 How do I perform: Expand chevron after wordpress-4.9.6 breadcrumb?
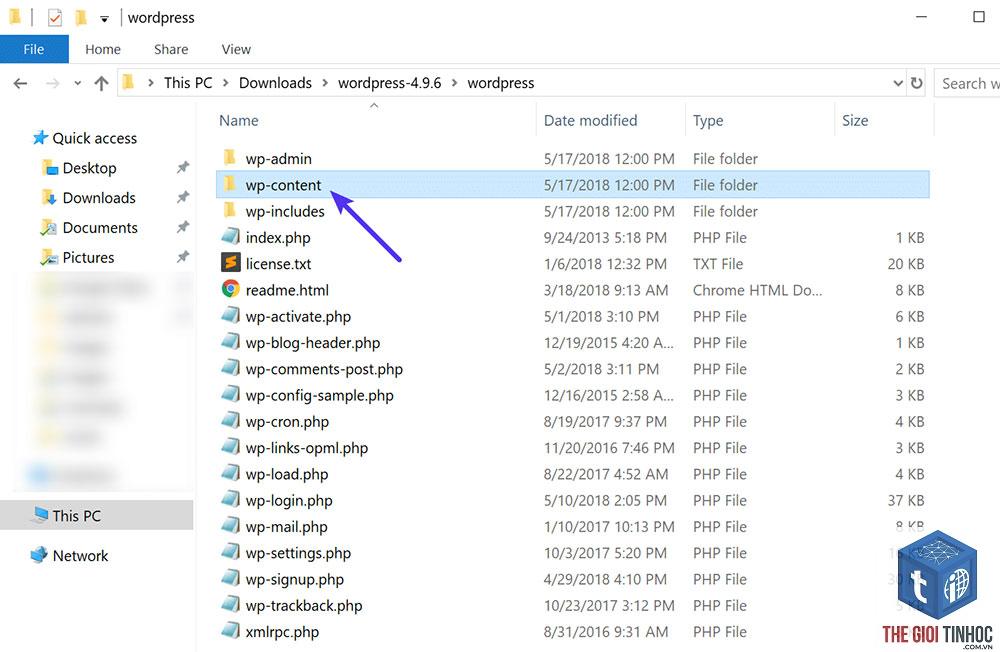point(455,83)
